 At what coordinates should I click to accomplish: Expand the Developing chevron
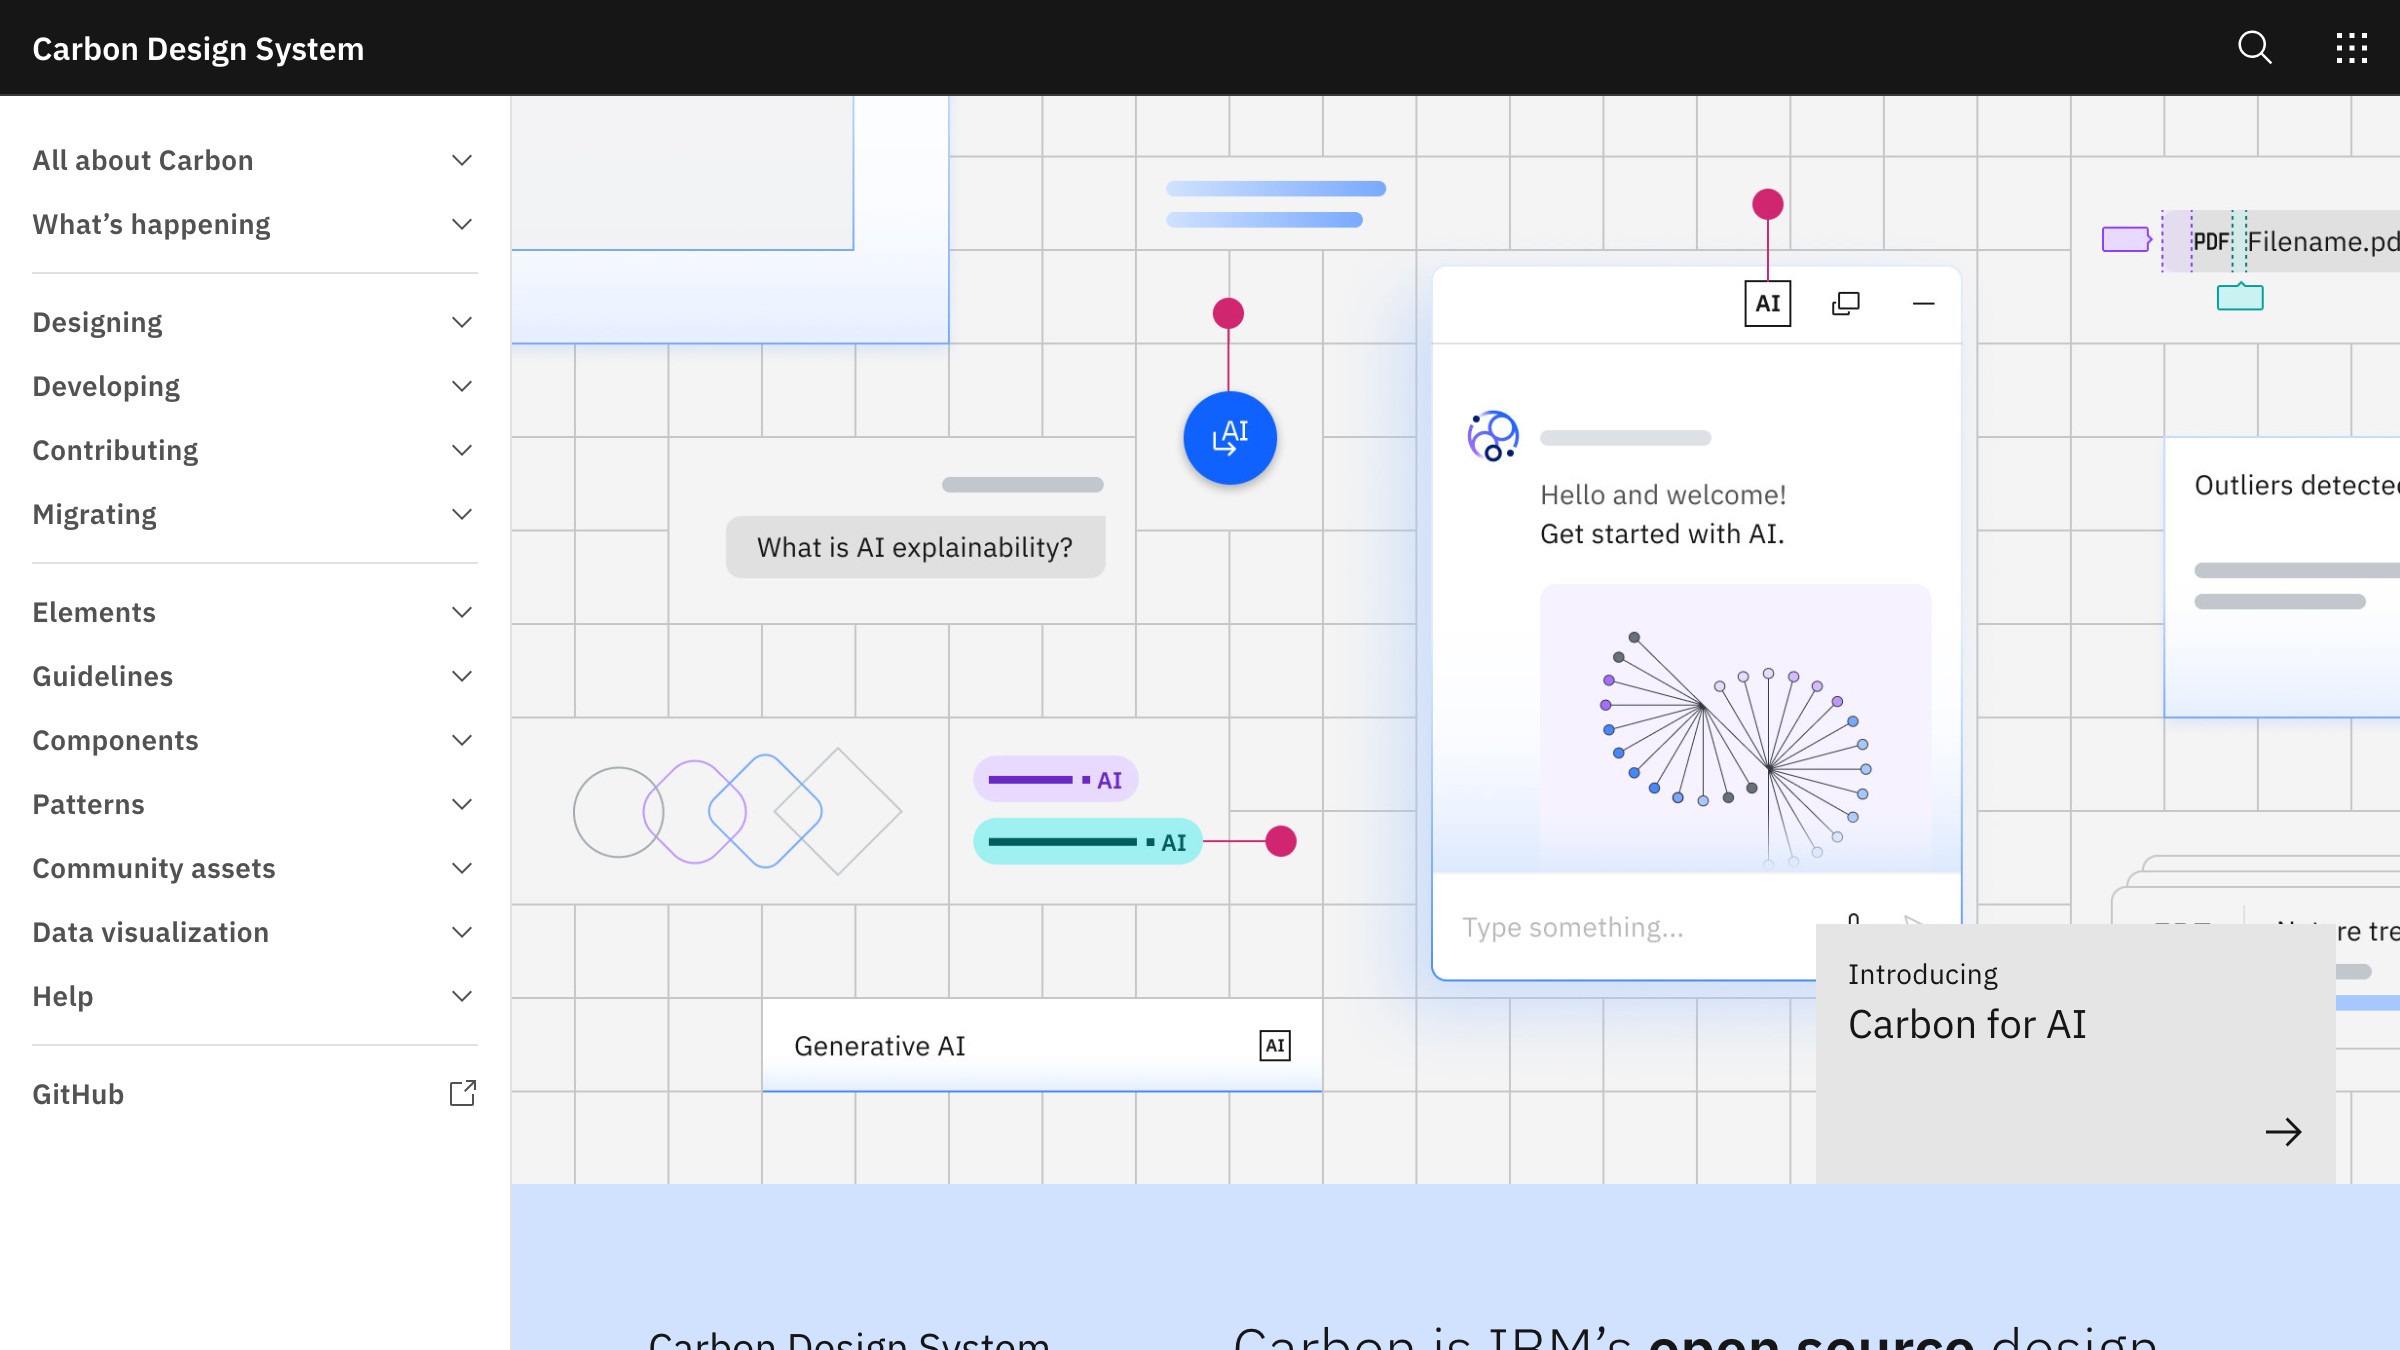point(461,386)
